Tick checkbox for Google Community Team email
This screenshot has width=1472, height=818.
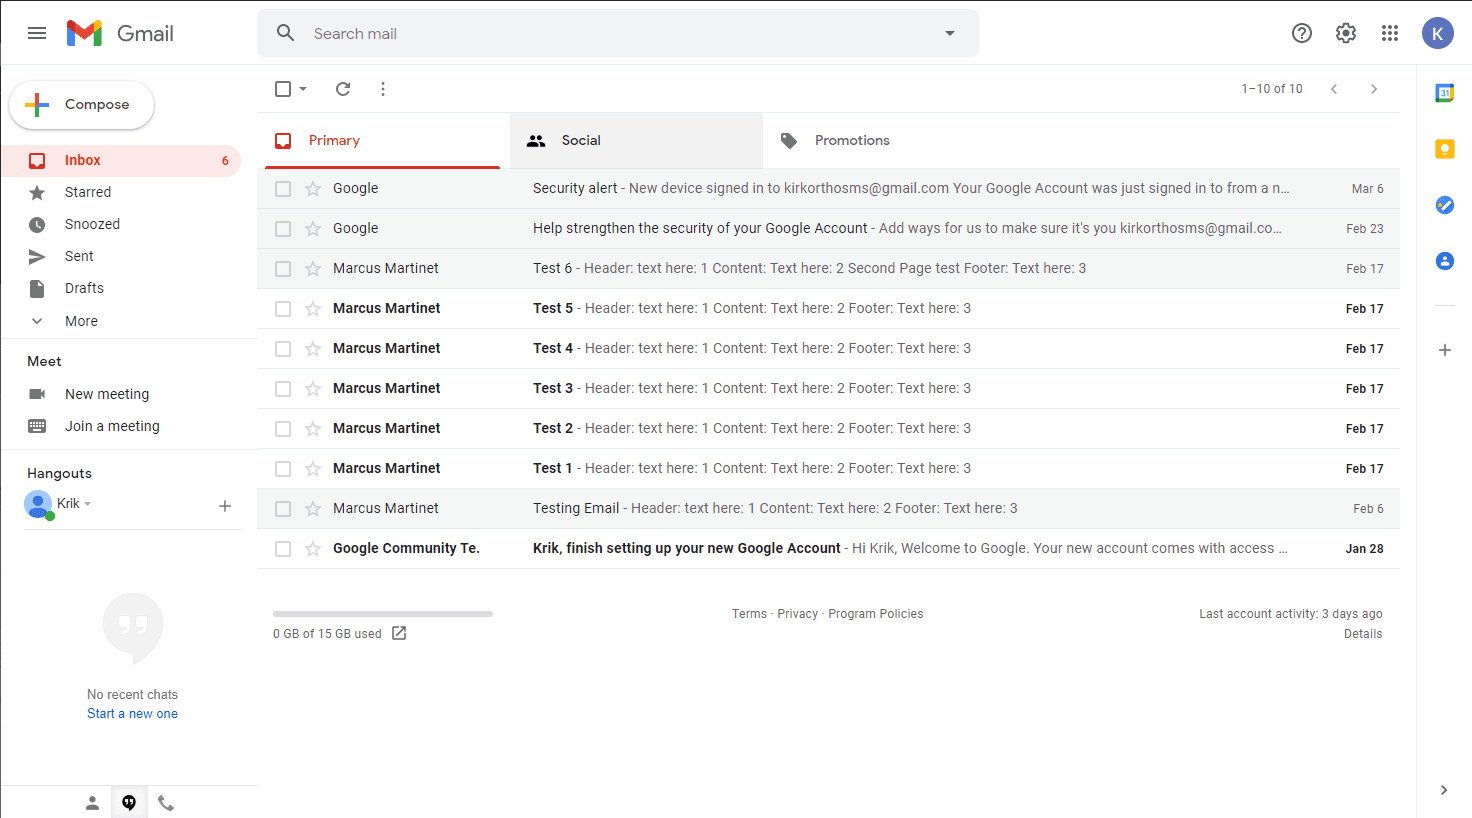[x=283, y=549]
